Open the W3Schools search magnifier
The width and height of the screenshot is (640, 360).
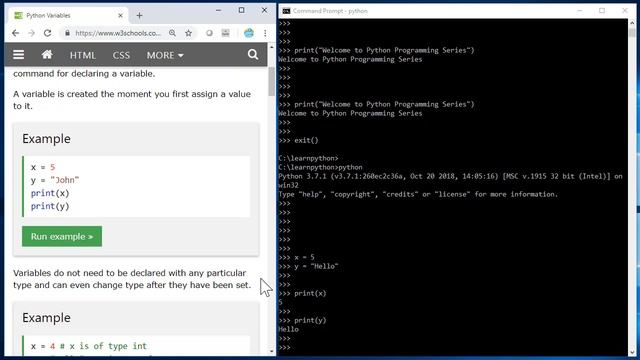[x=253, y=54]
